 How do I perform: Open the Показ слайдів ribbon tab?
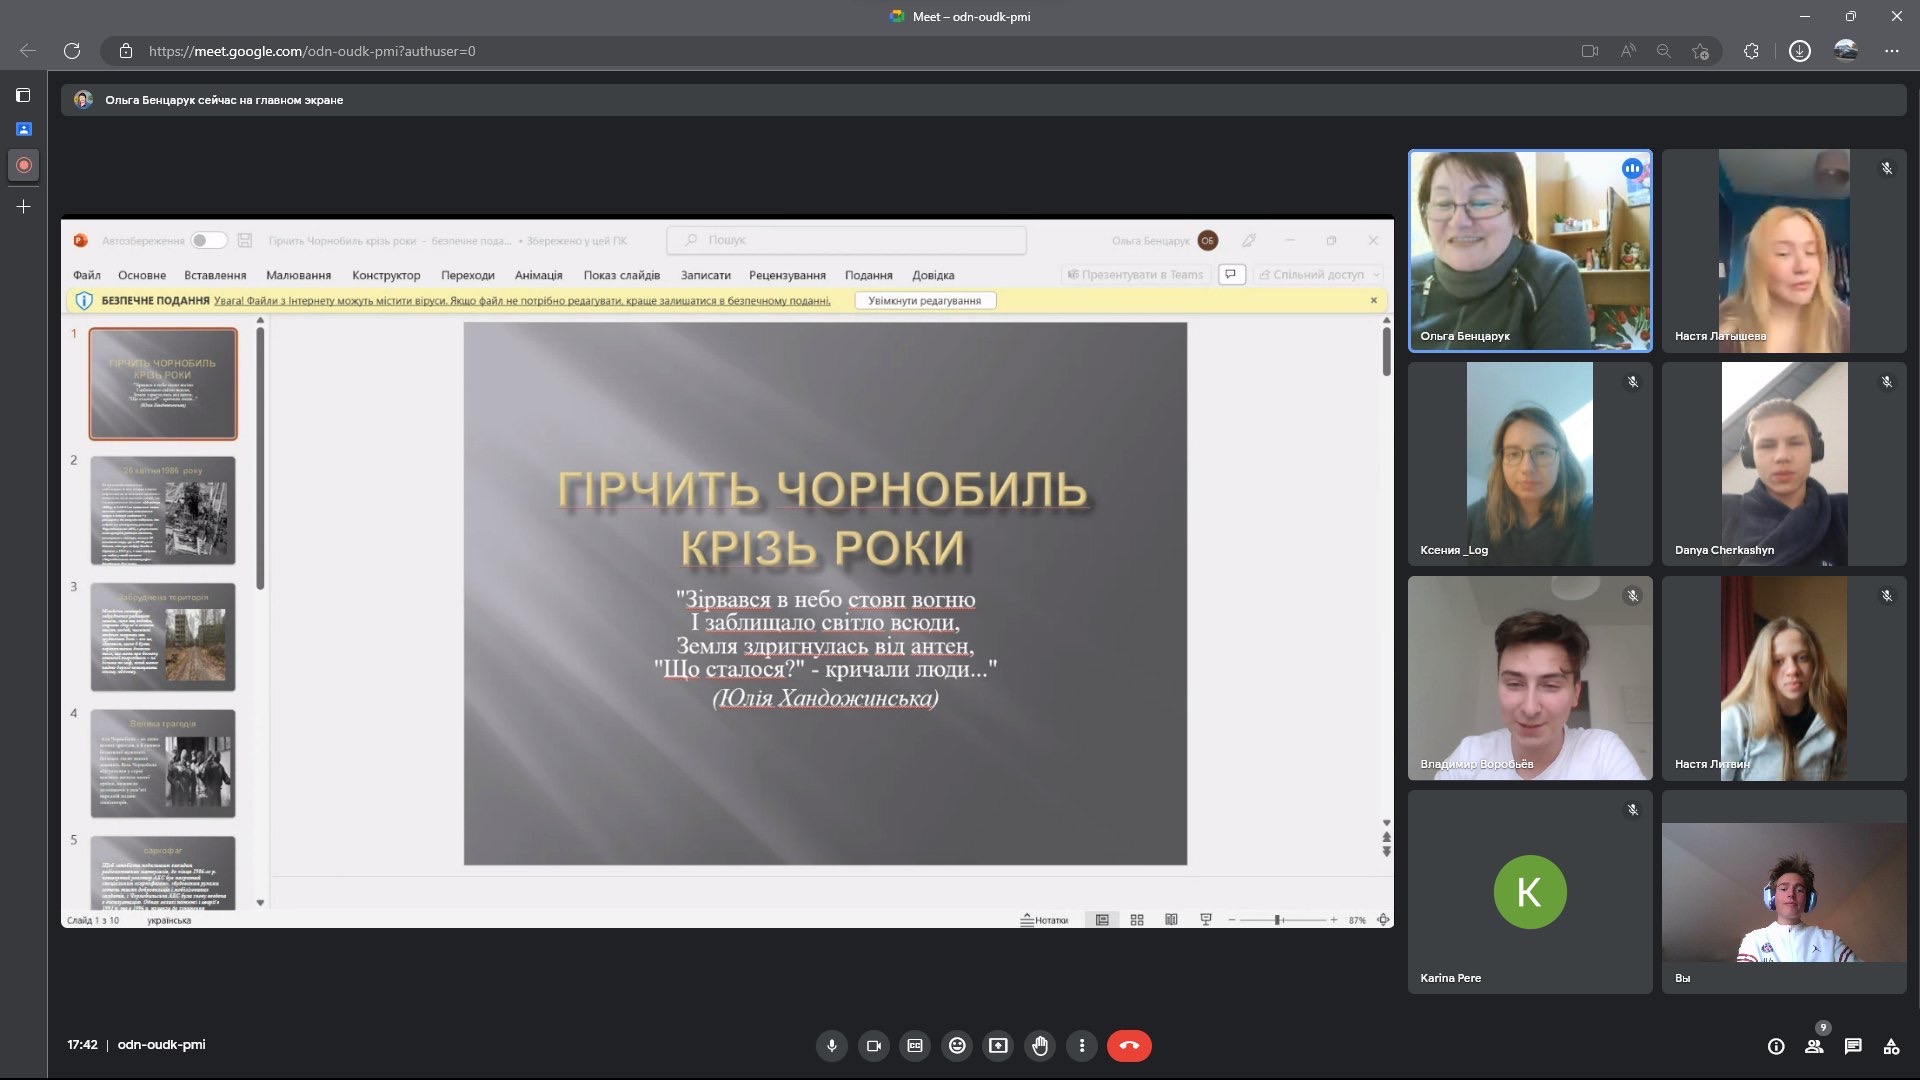pyautogui.click(x=621, y=275)
